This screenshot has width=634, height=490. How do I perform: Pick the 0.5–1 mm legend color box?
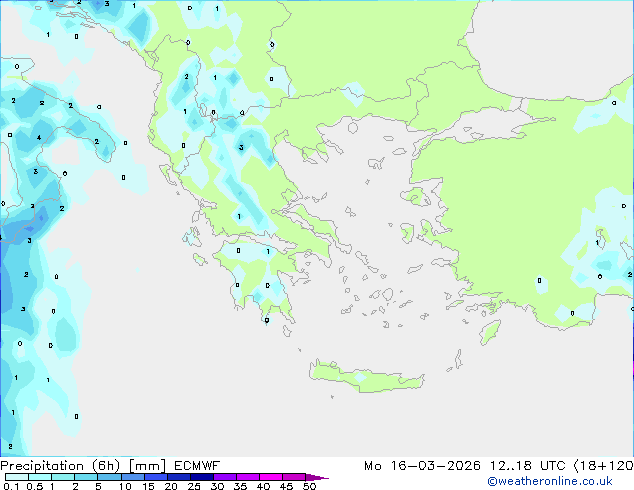40,477
